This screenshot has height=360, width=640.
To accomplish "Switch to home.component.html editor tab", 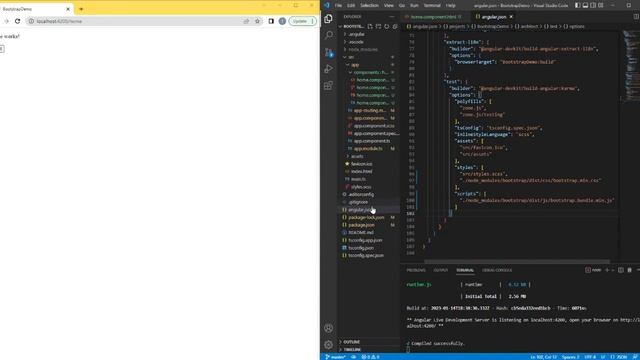I will pos(433,17).
